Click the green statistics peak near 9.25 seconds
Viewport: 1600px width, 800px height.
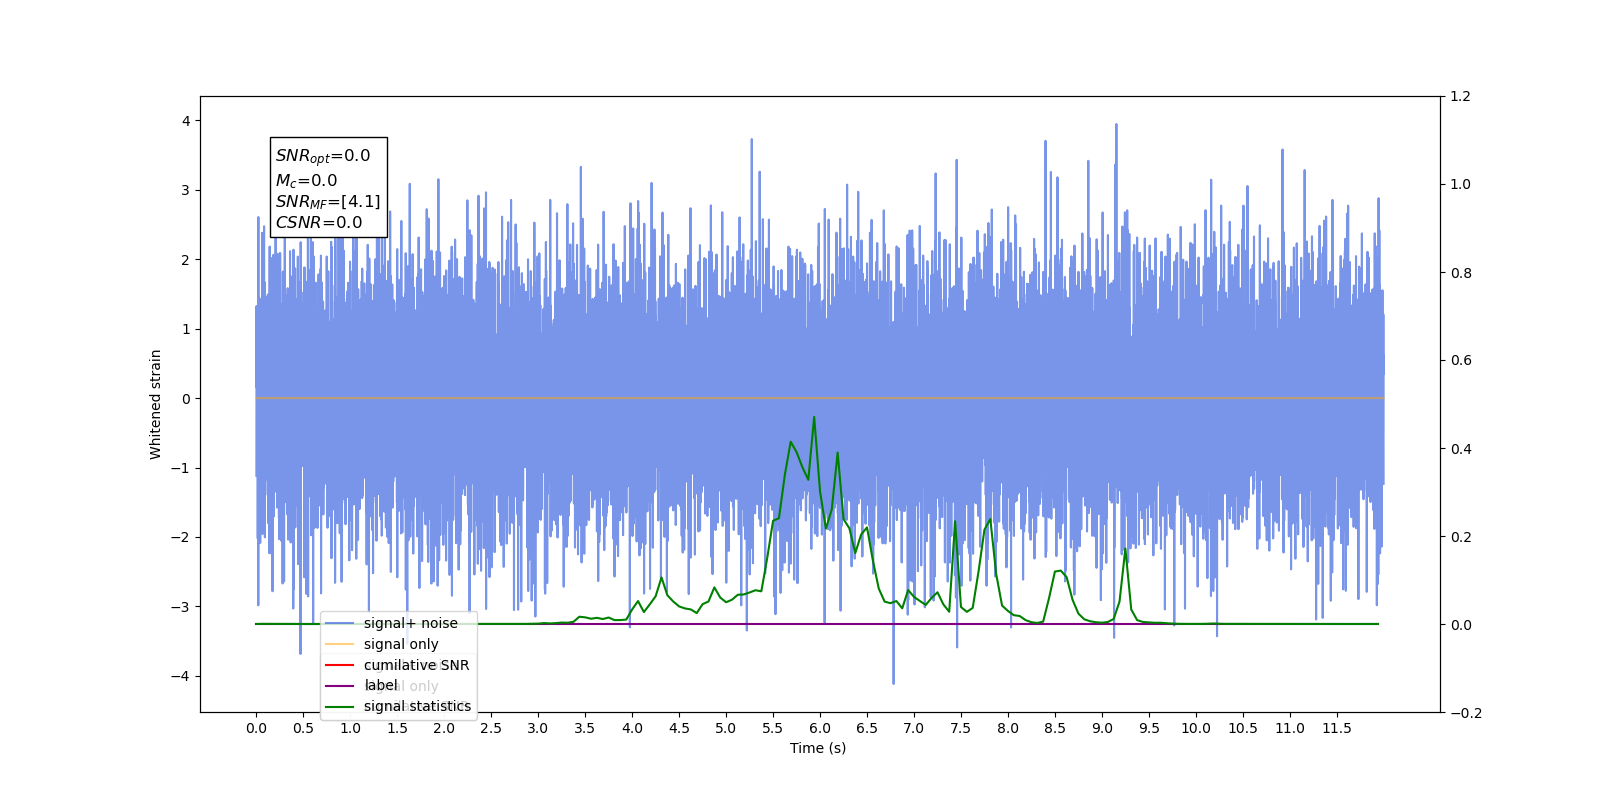click(x=1125, y=550)
